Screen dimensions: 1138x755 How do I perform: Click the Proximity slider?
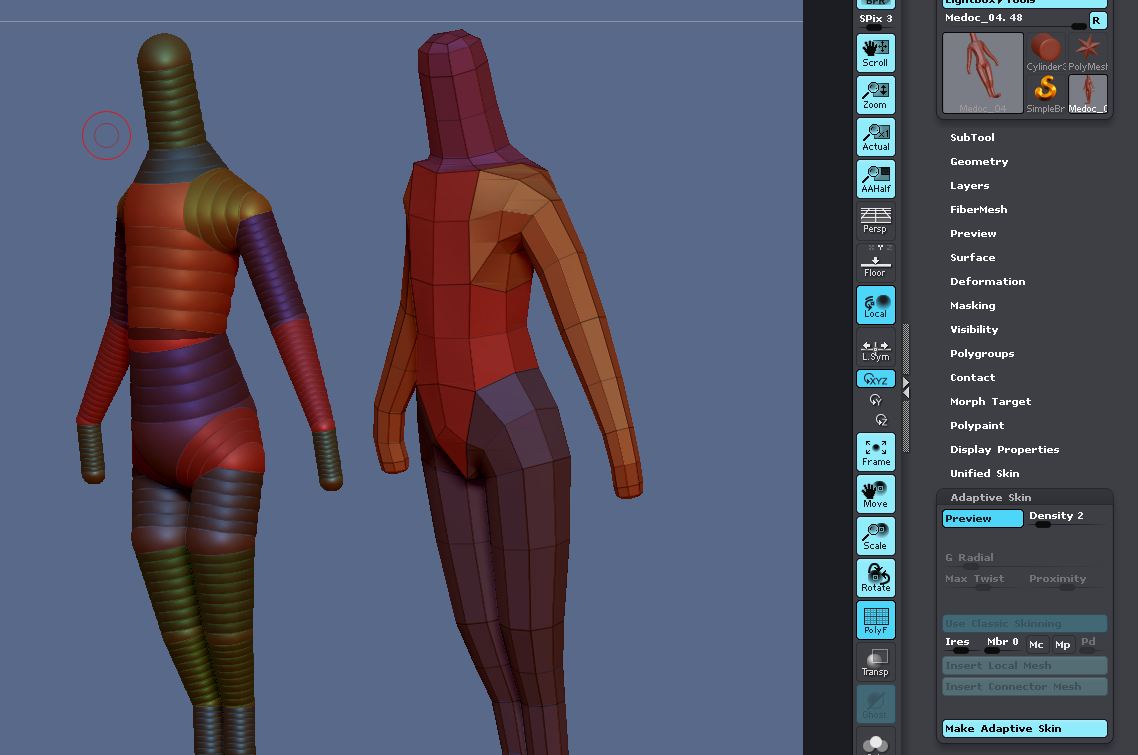1067,580
